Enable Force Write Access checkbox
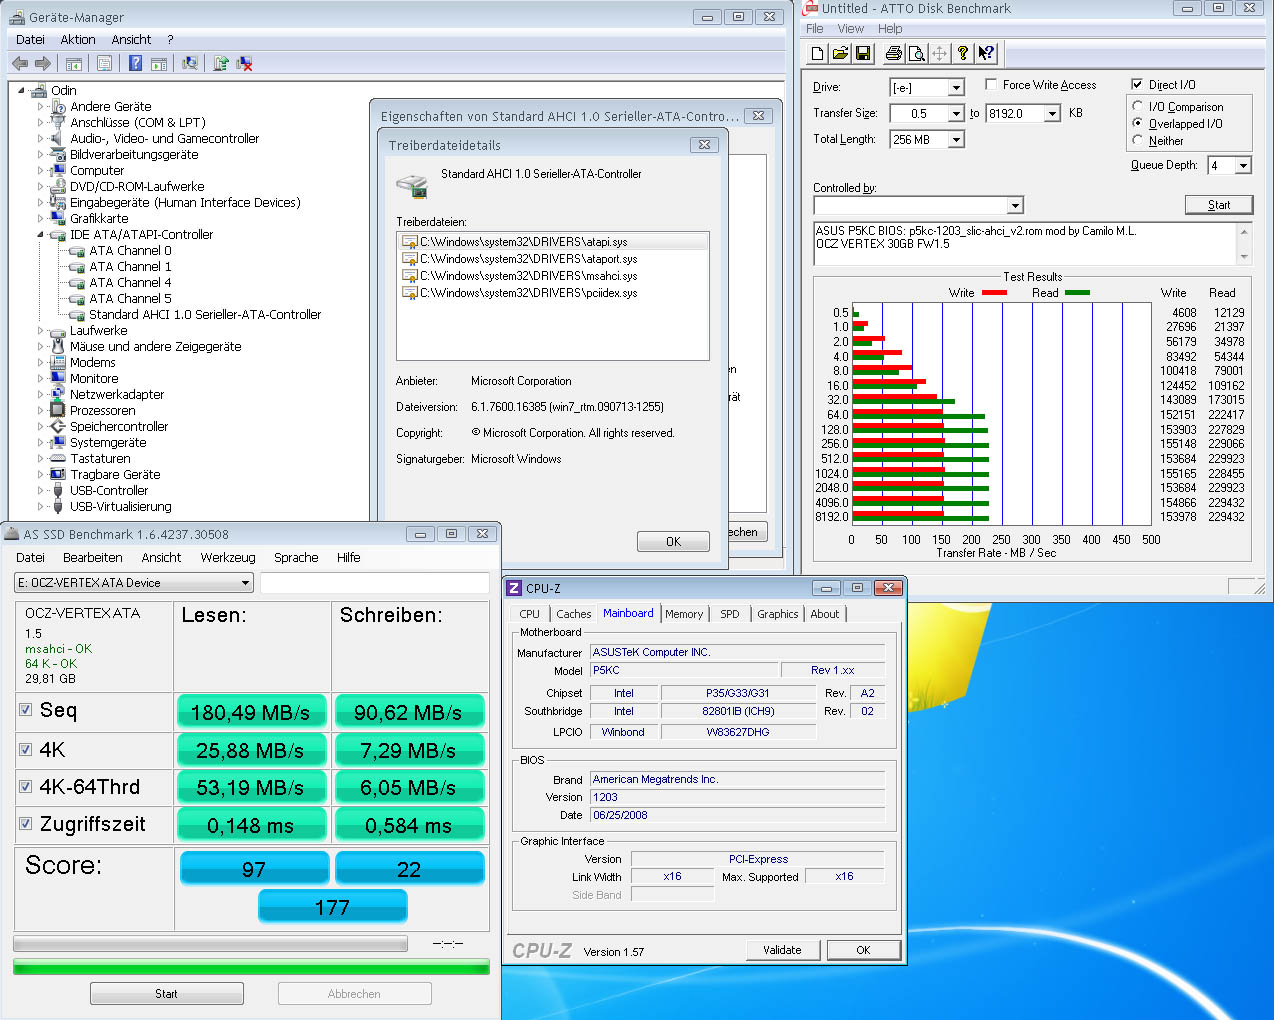This screenshot has height=1020, width=1274. [991, 84]
